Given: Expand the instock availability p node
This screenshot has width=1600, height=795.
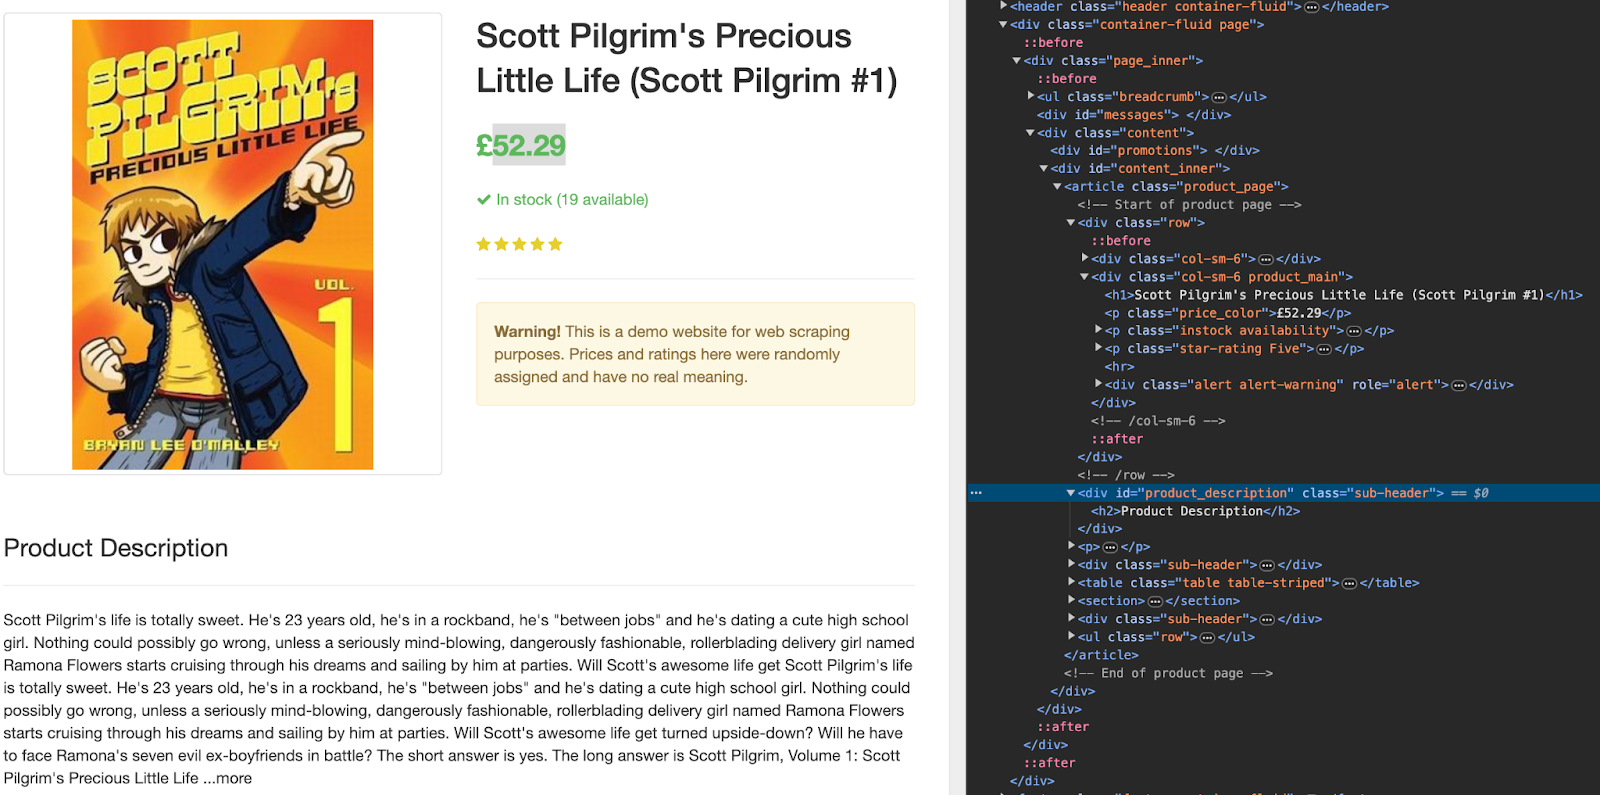Looking at the screenshot, I should pyautogui.click(x=1098, y=330).
